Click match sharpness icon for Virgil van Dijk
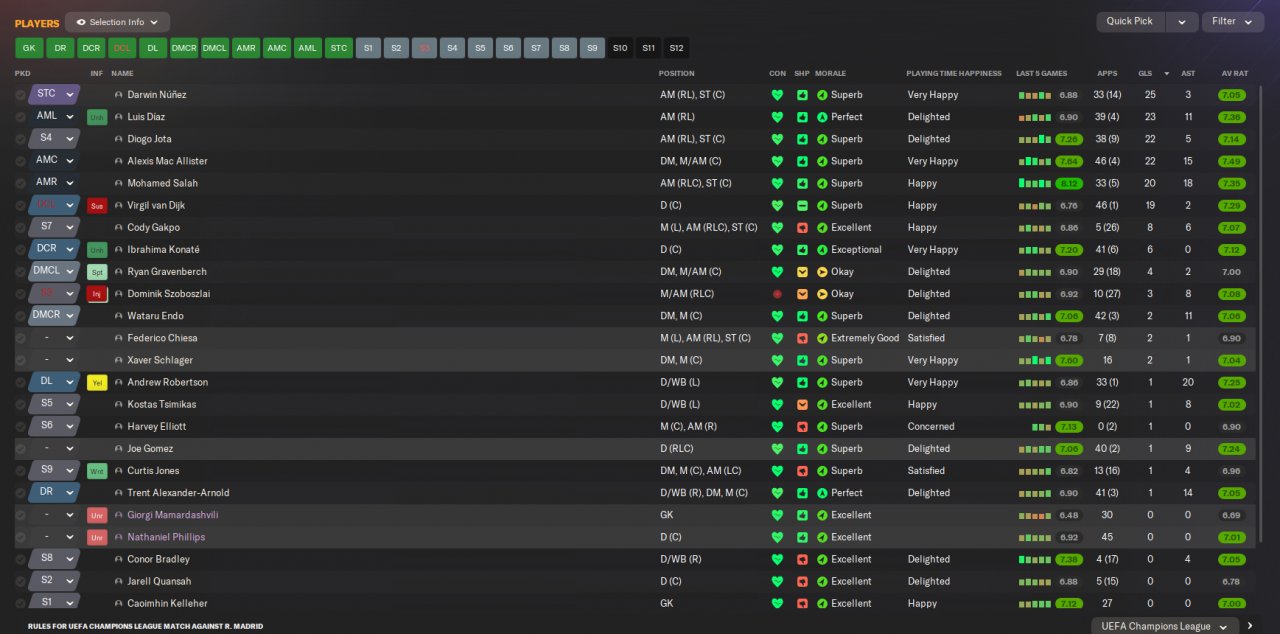The width and height of the screenshot is (1280, 634). (802, 205)
